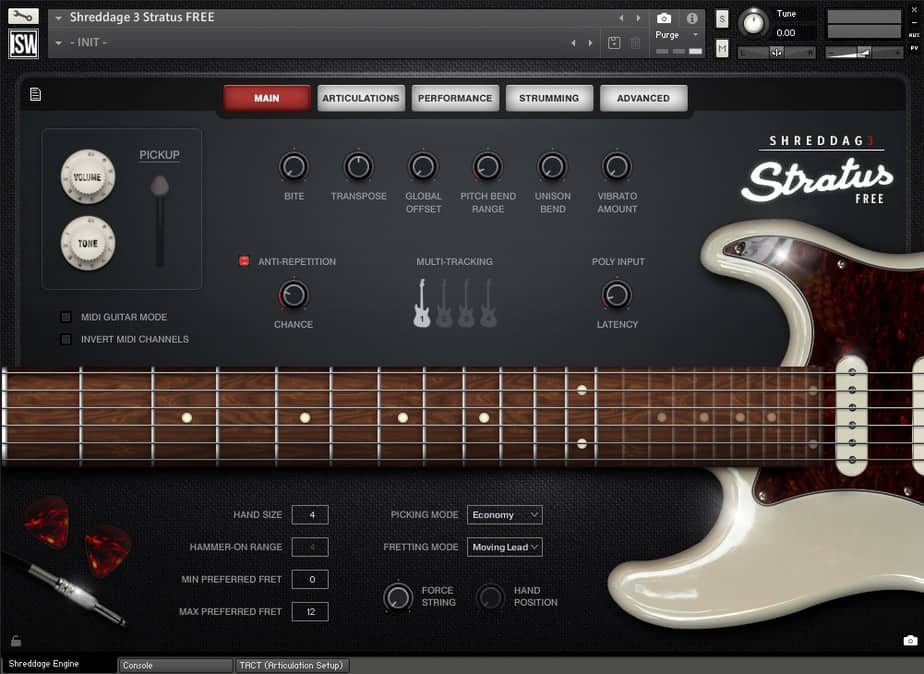Open the Console script tab
924x674 pixels.
coord(175,665)
